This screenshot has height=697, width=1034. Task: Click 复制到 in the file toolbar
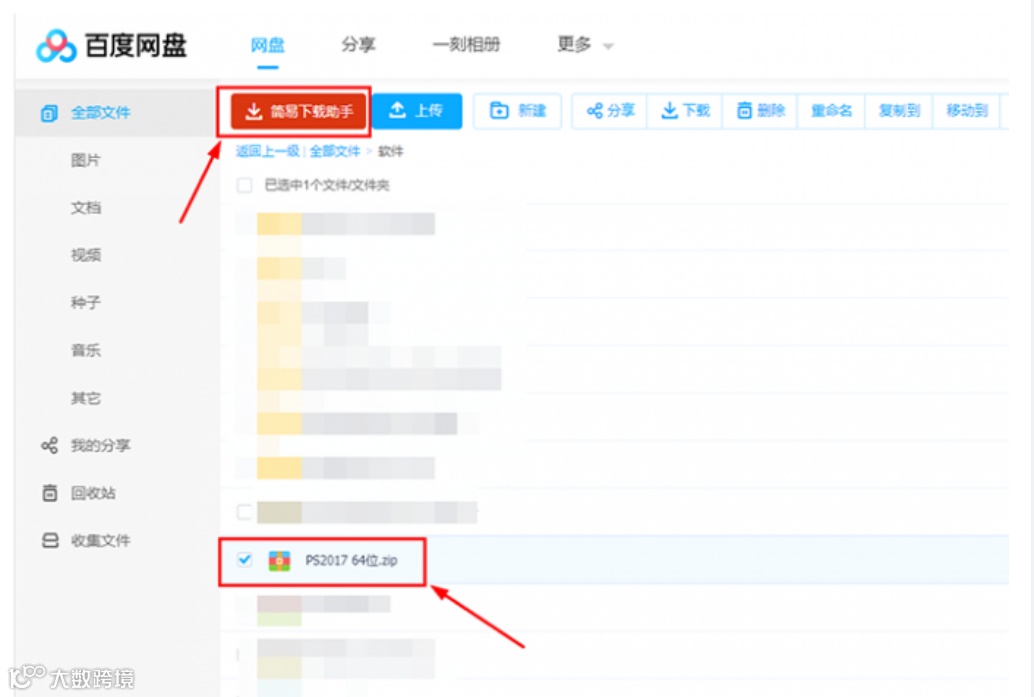899,111
